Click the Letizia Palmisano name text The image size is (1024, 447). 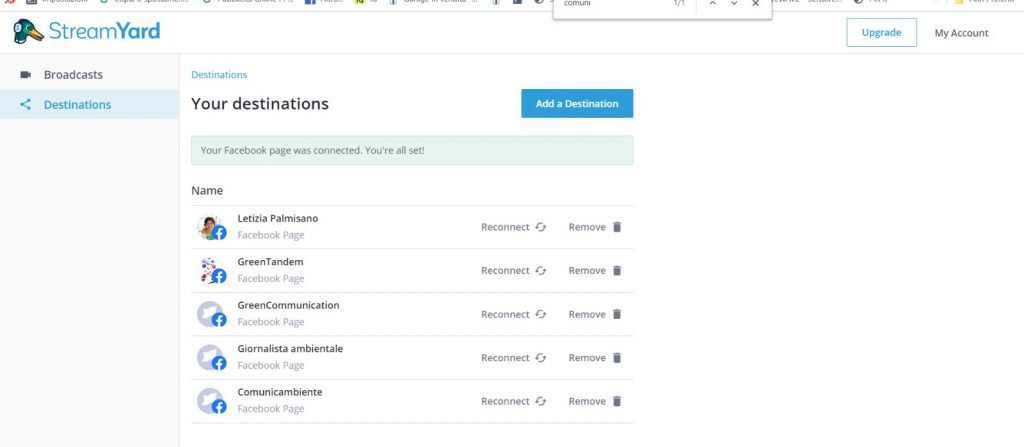(278, 218)
